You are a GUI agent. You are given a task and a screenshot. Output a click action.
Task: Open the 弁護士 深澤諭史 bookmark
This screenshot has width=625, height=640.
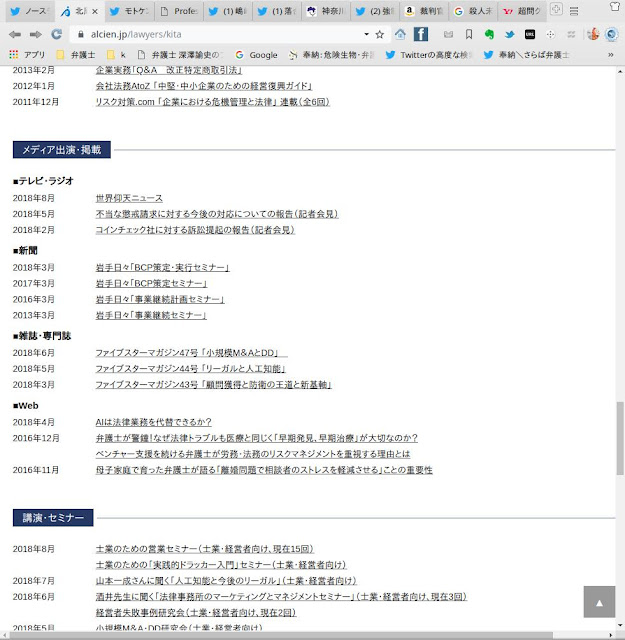[x=181, y=55]
